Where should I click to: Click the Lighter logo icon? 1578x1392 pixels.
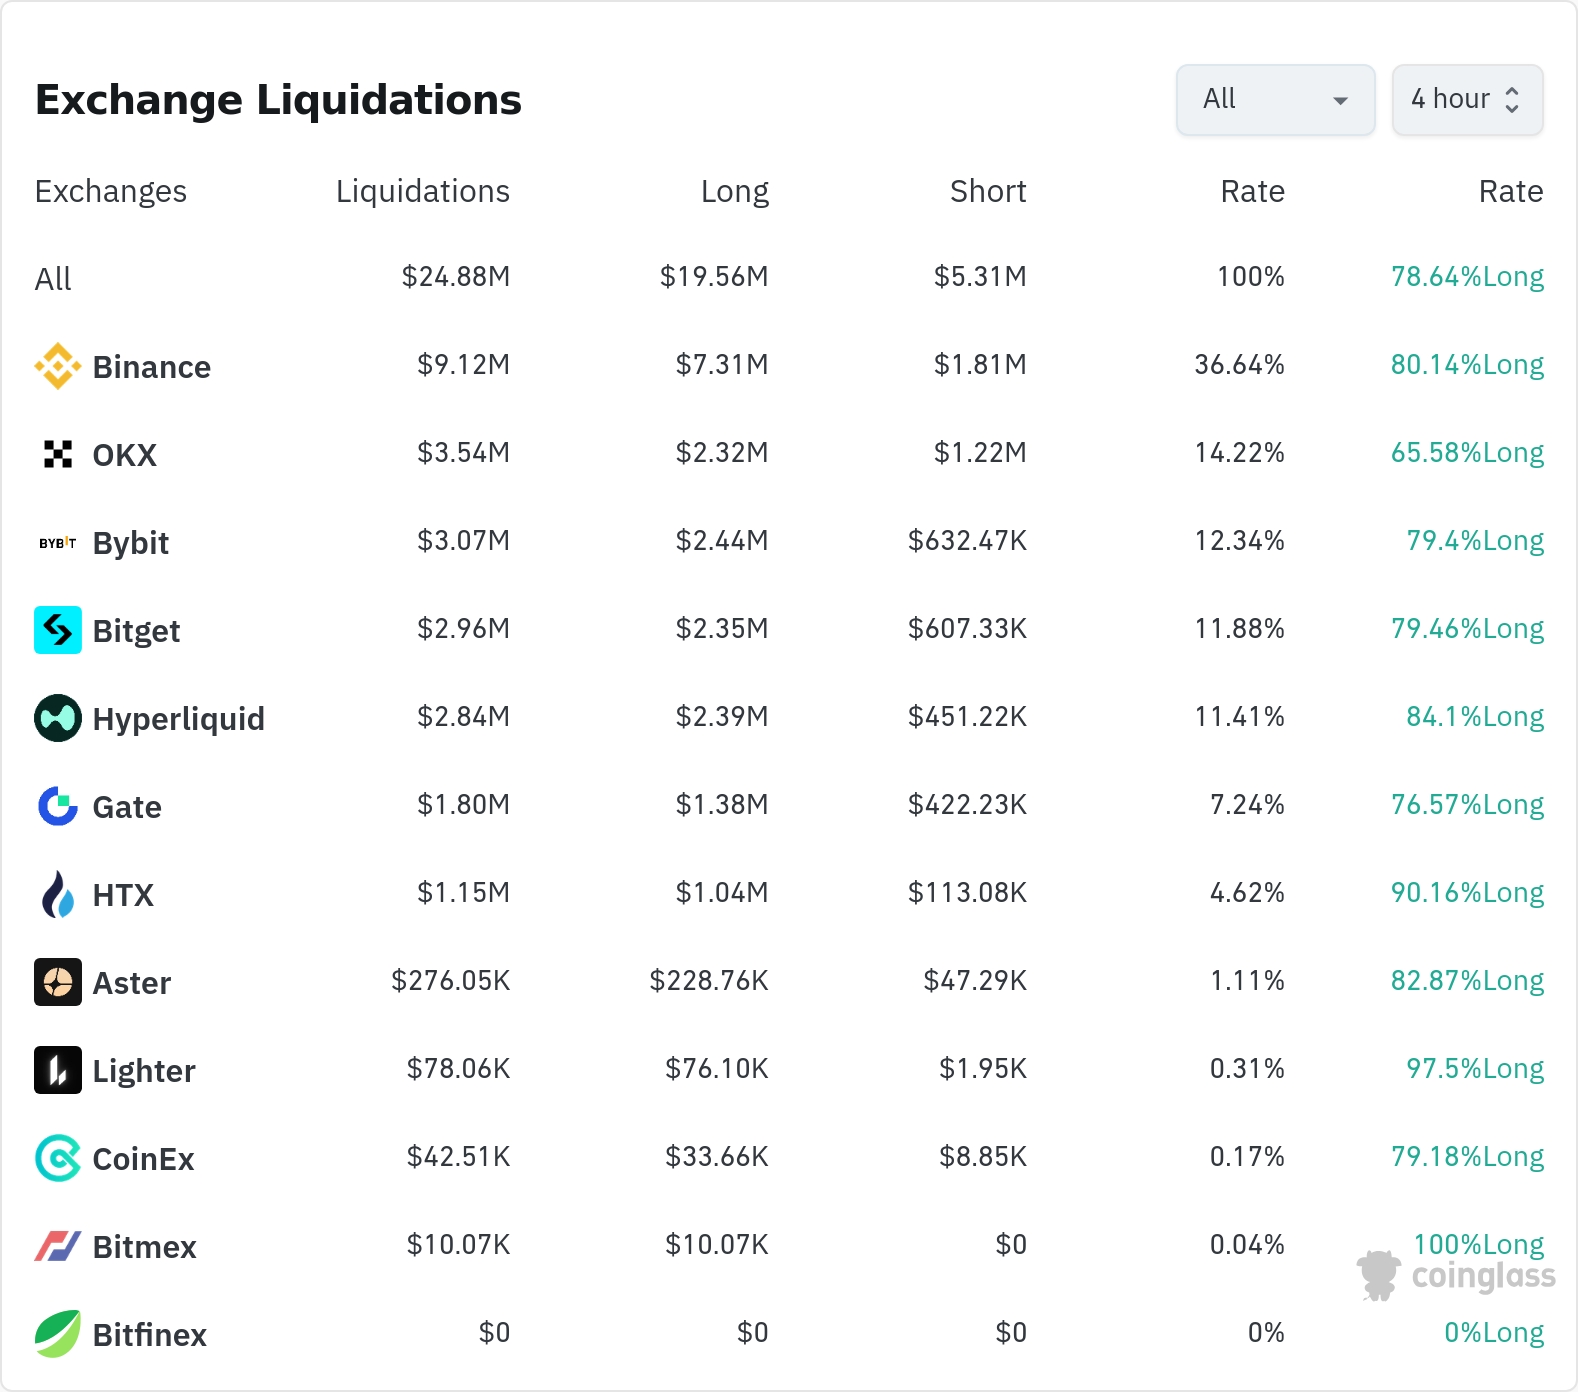pos(58,1070)
